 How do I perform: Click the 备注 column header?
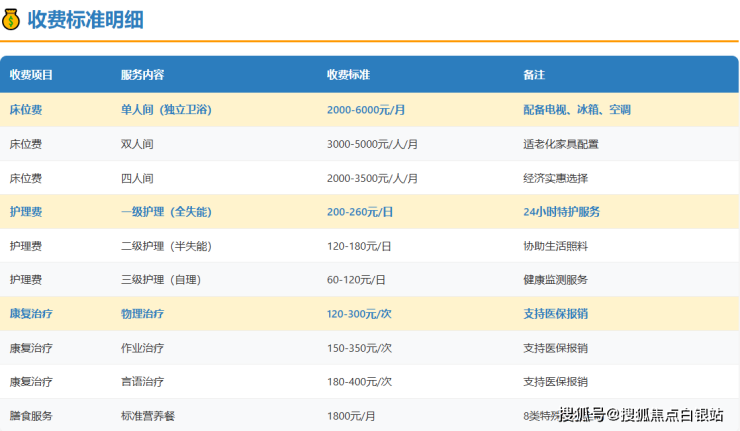coord(534,75)
